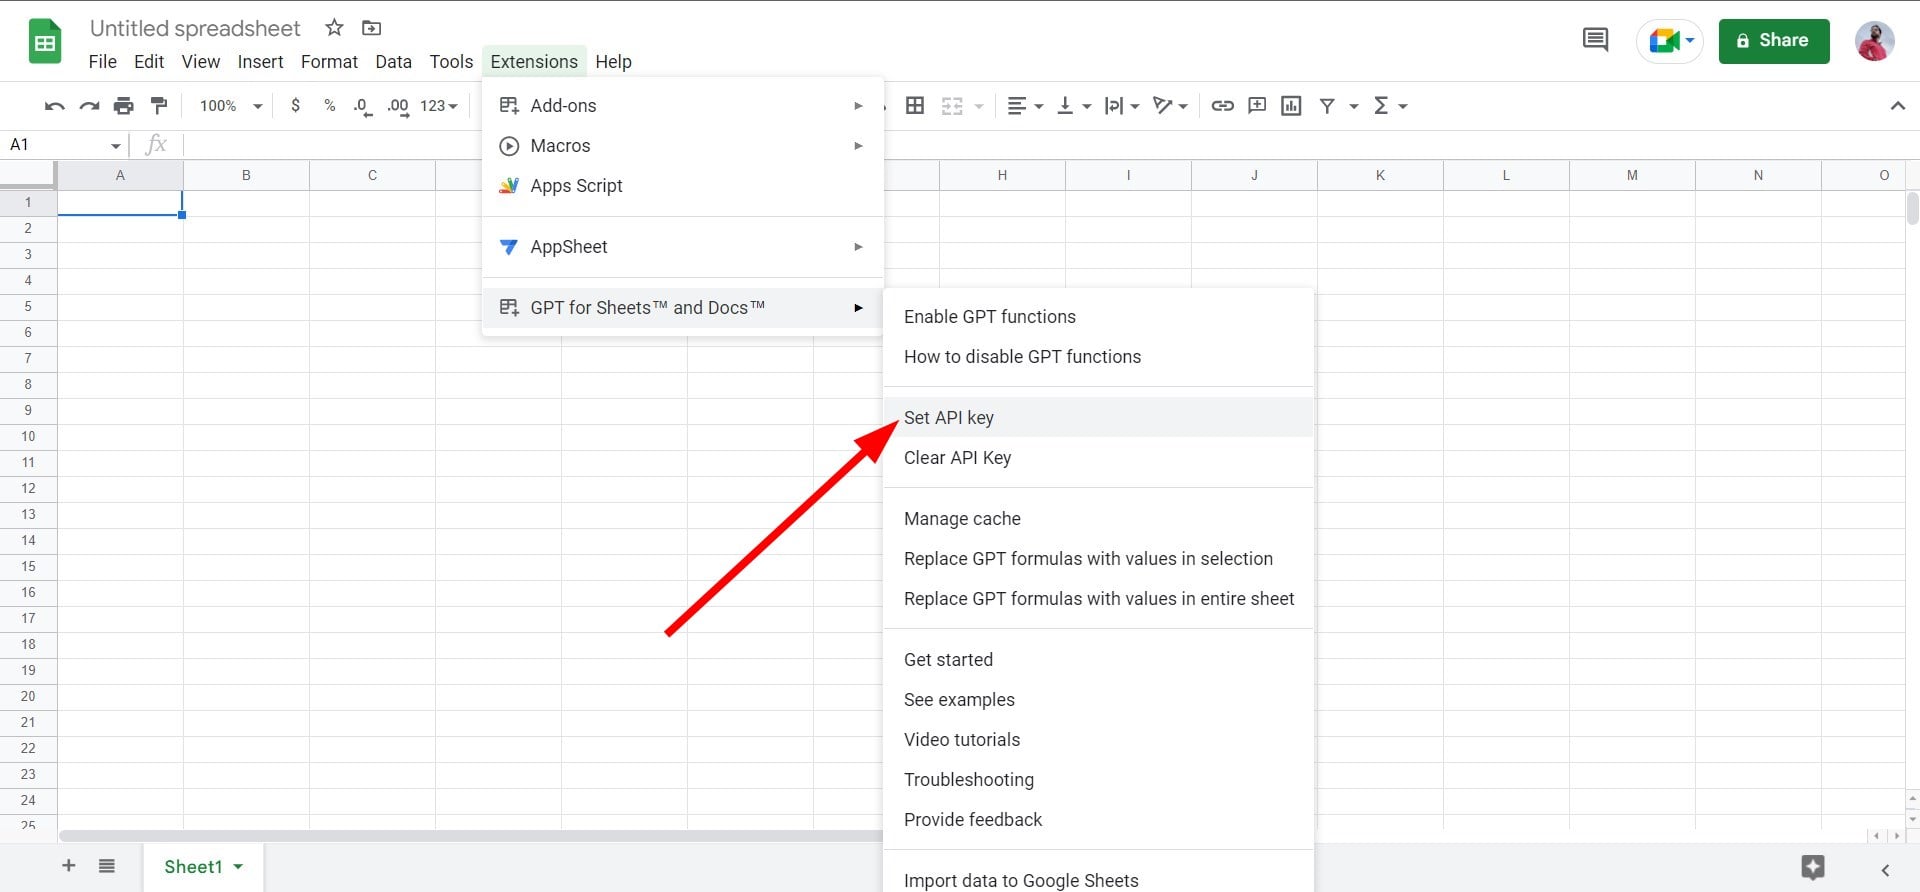Viewport: 1920px width, 892px height.
Task: Click the undo arrow icon
Action: (x=55, y=106)
